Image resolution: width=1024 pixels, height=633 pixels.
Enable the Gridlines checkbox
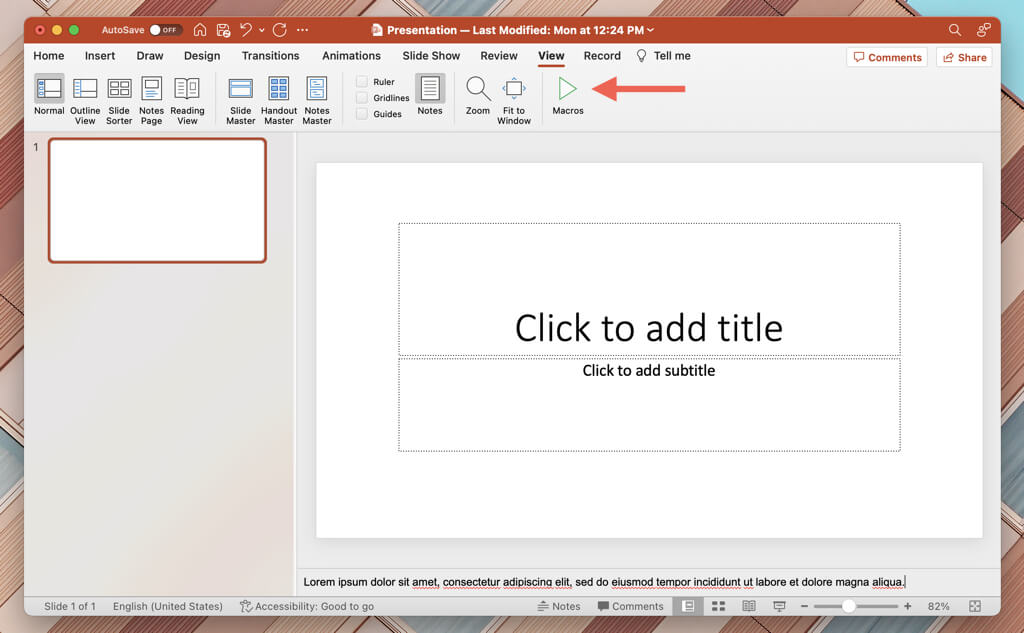[362, 98]
